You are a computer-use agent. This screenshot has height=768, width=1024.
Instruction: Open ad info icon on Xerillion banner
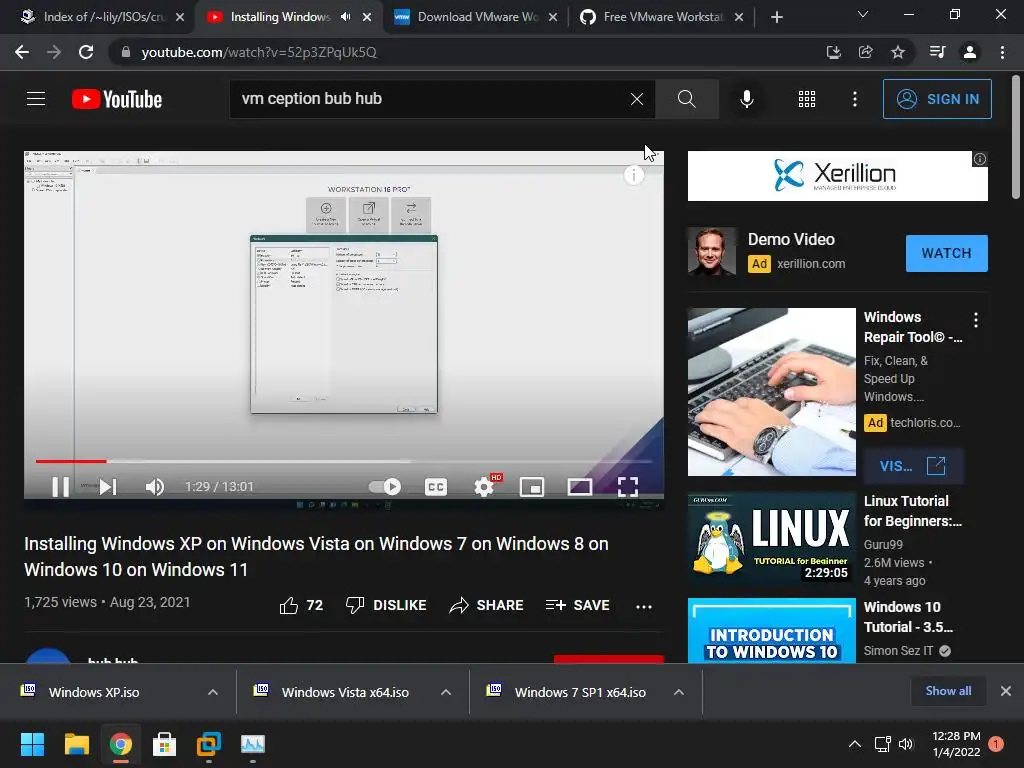point(980,159)
